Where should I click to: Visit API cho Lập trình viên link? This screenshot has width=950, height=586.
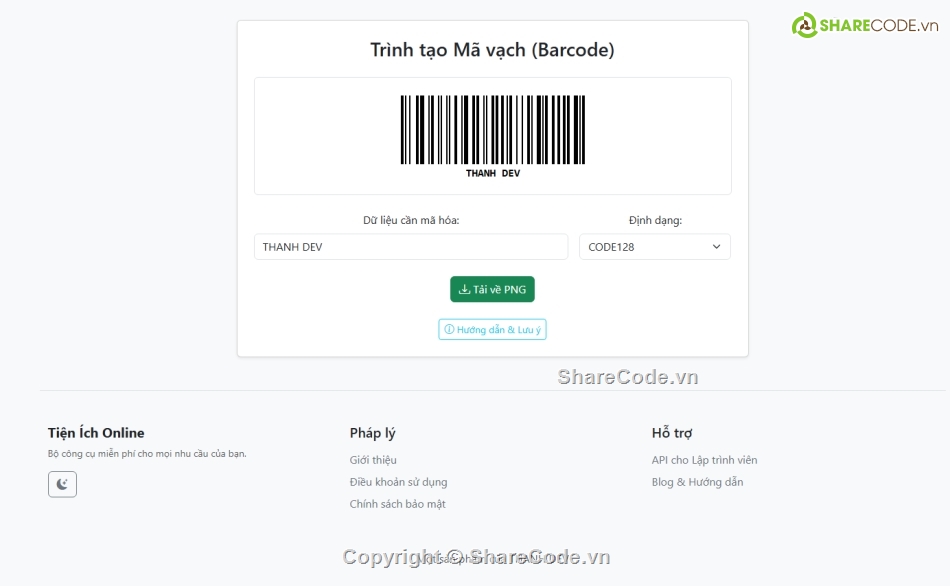click(x=704, y=460)
